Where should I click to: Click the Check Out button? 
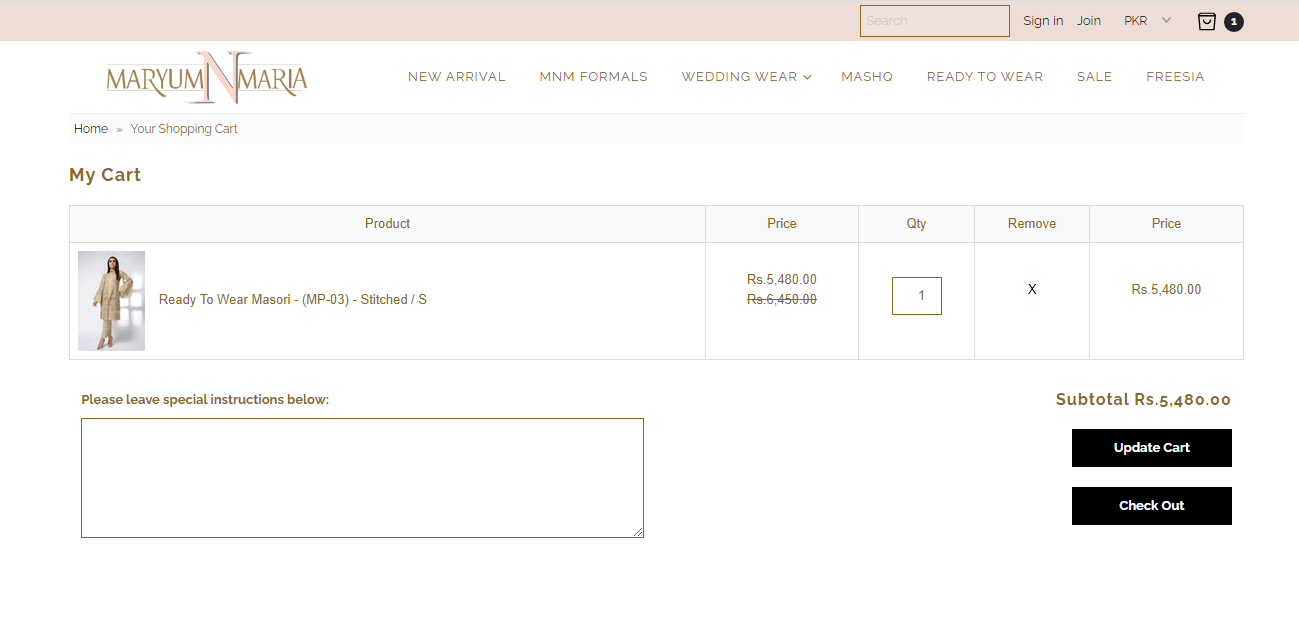(x=1152, y=506)
